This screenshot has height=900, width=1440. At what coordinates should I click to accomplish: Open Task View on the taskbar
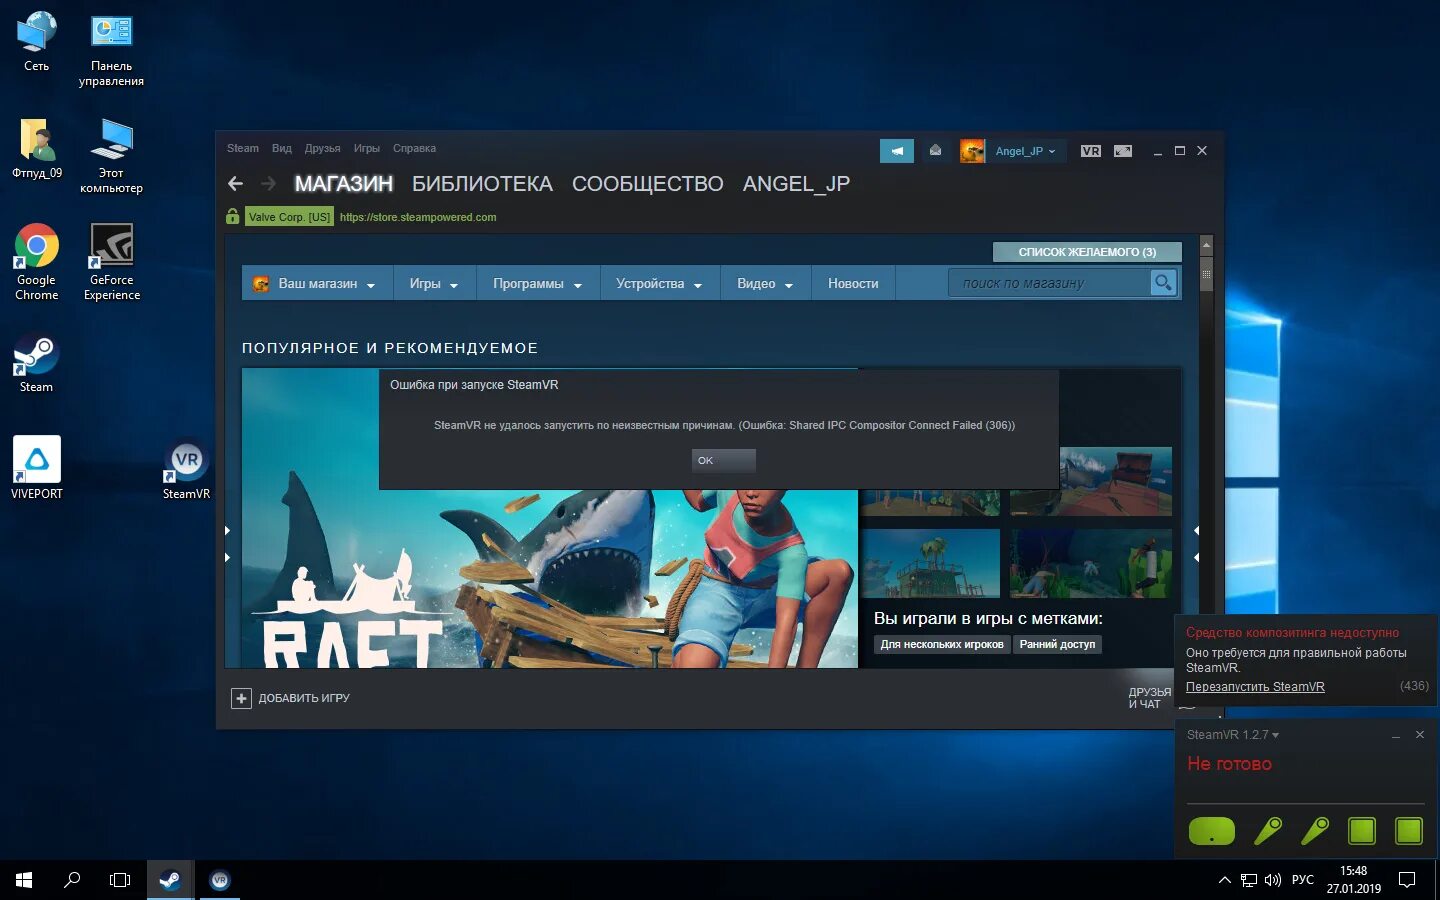click(x=120, y=880)
